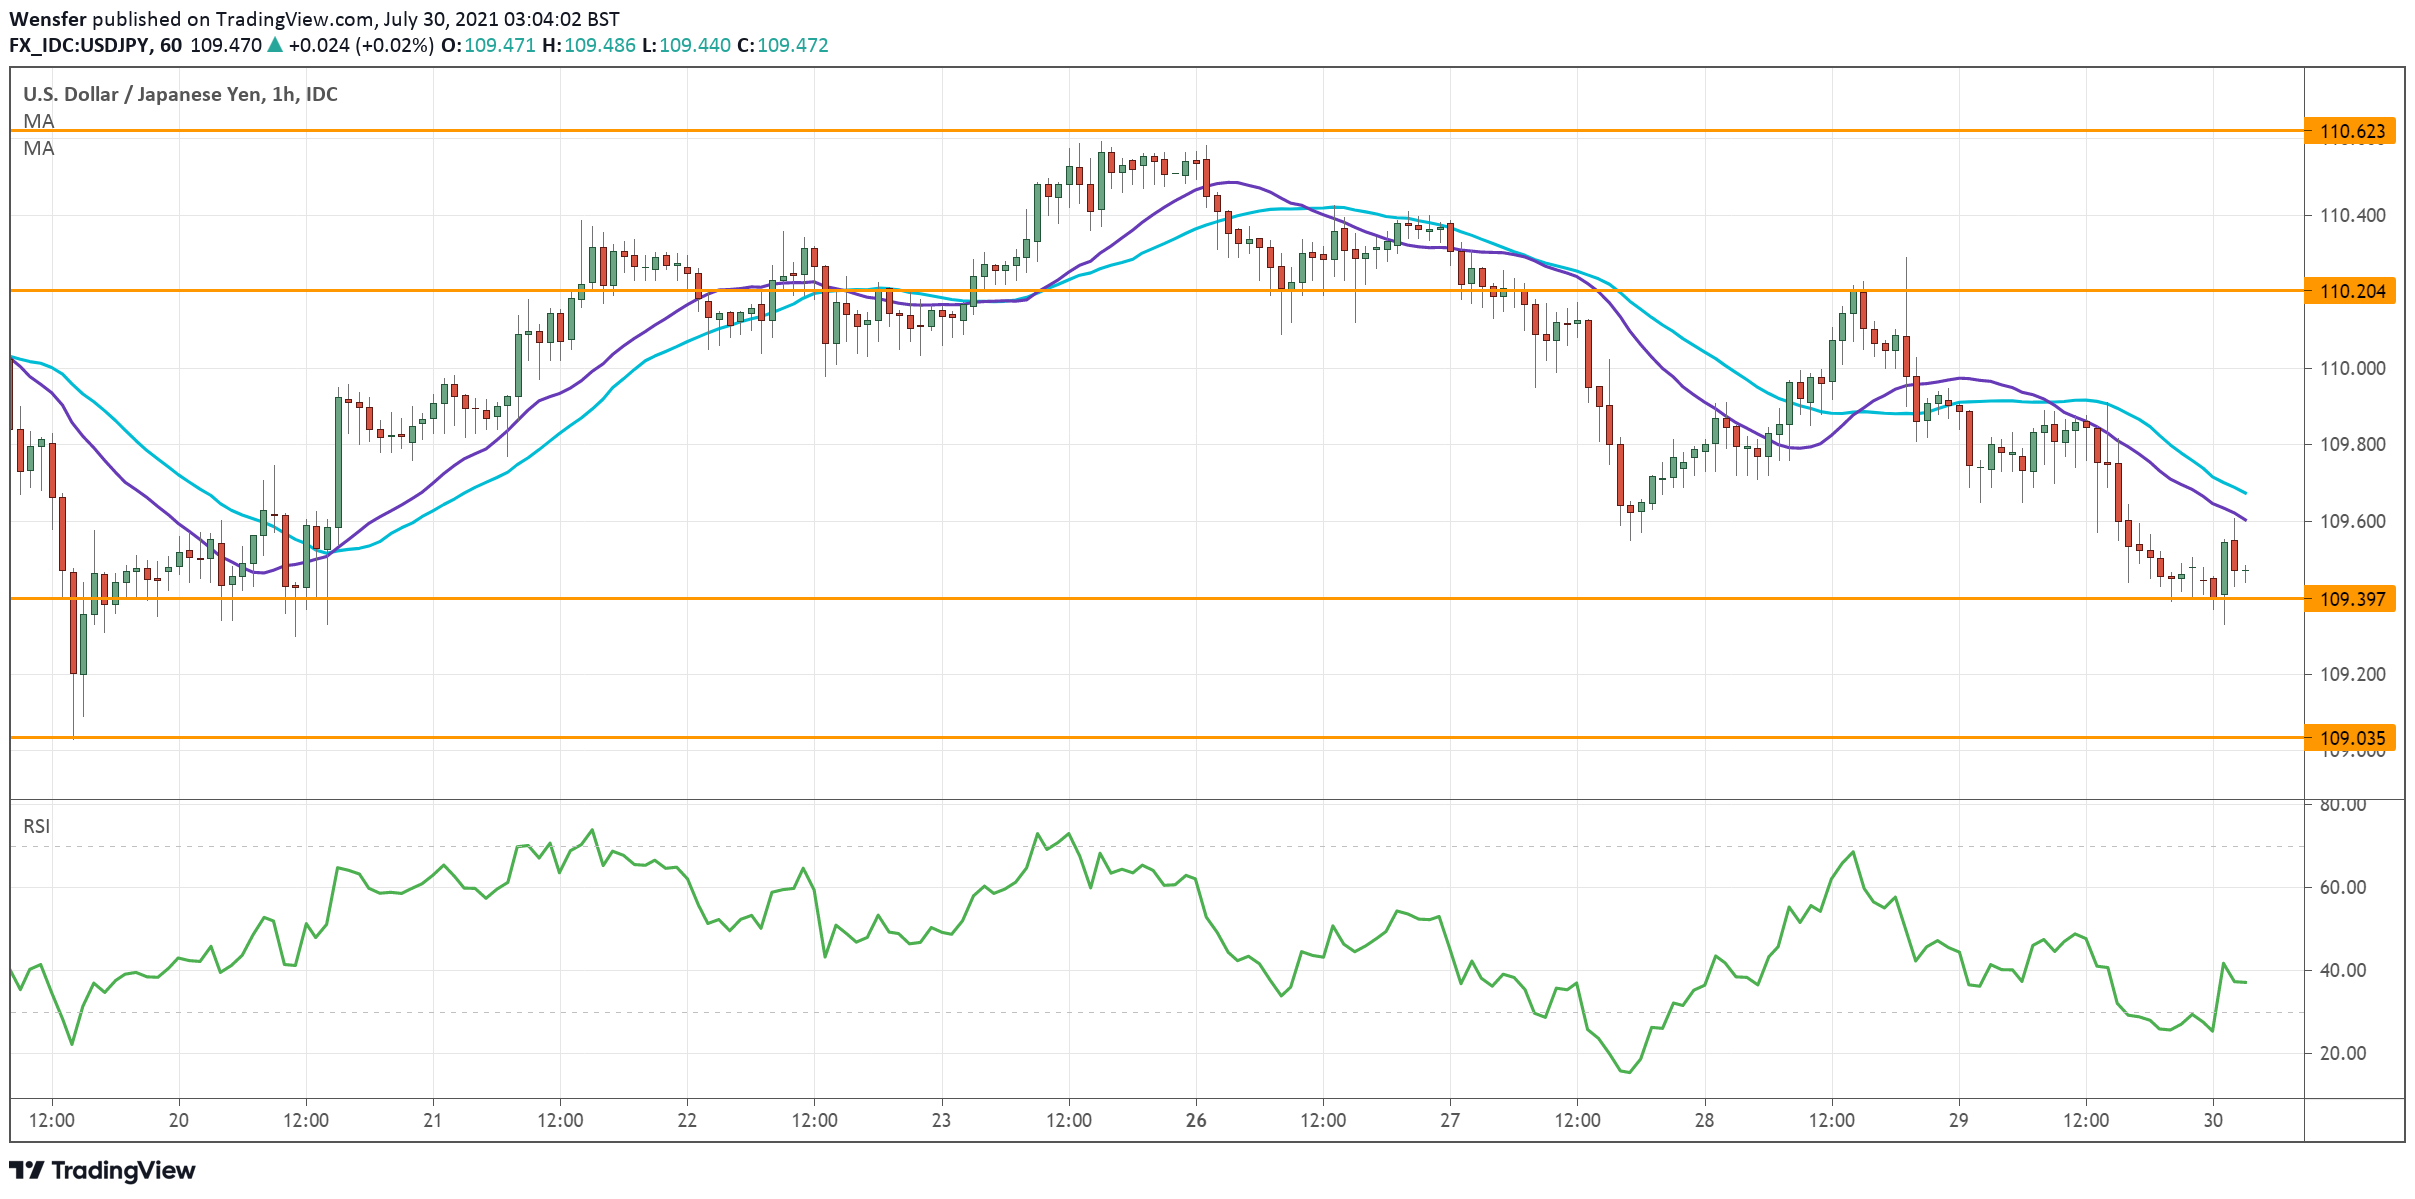Click the RSI indicator label
This screenshot has height=1199, width=2415.
38,825
